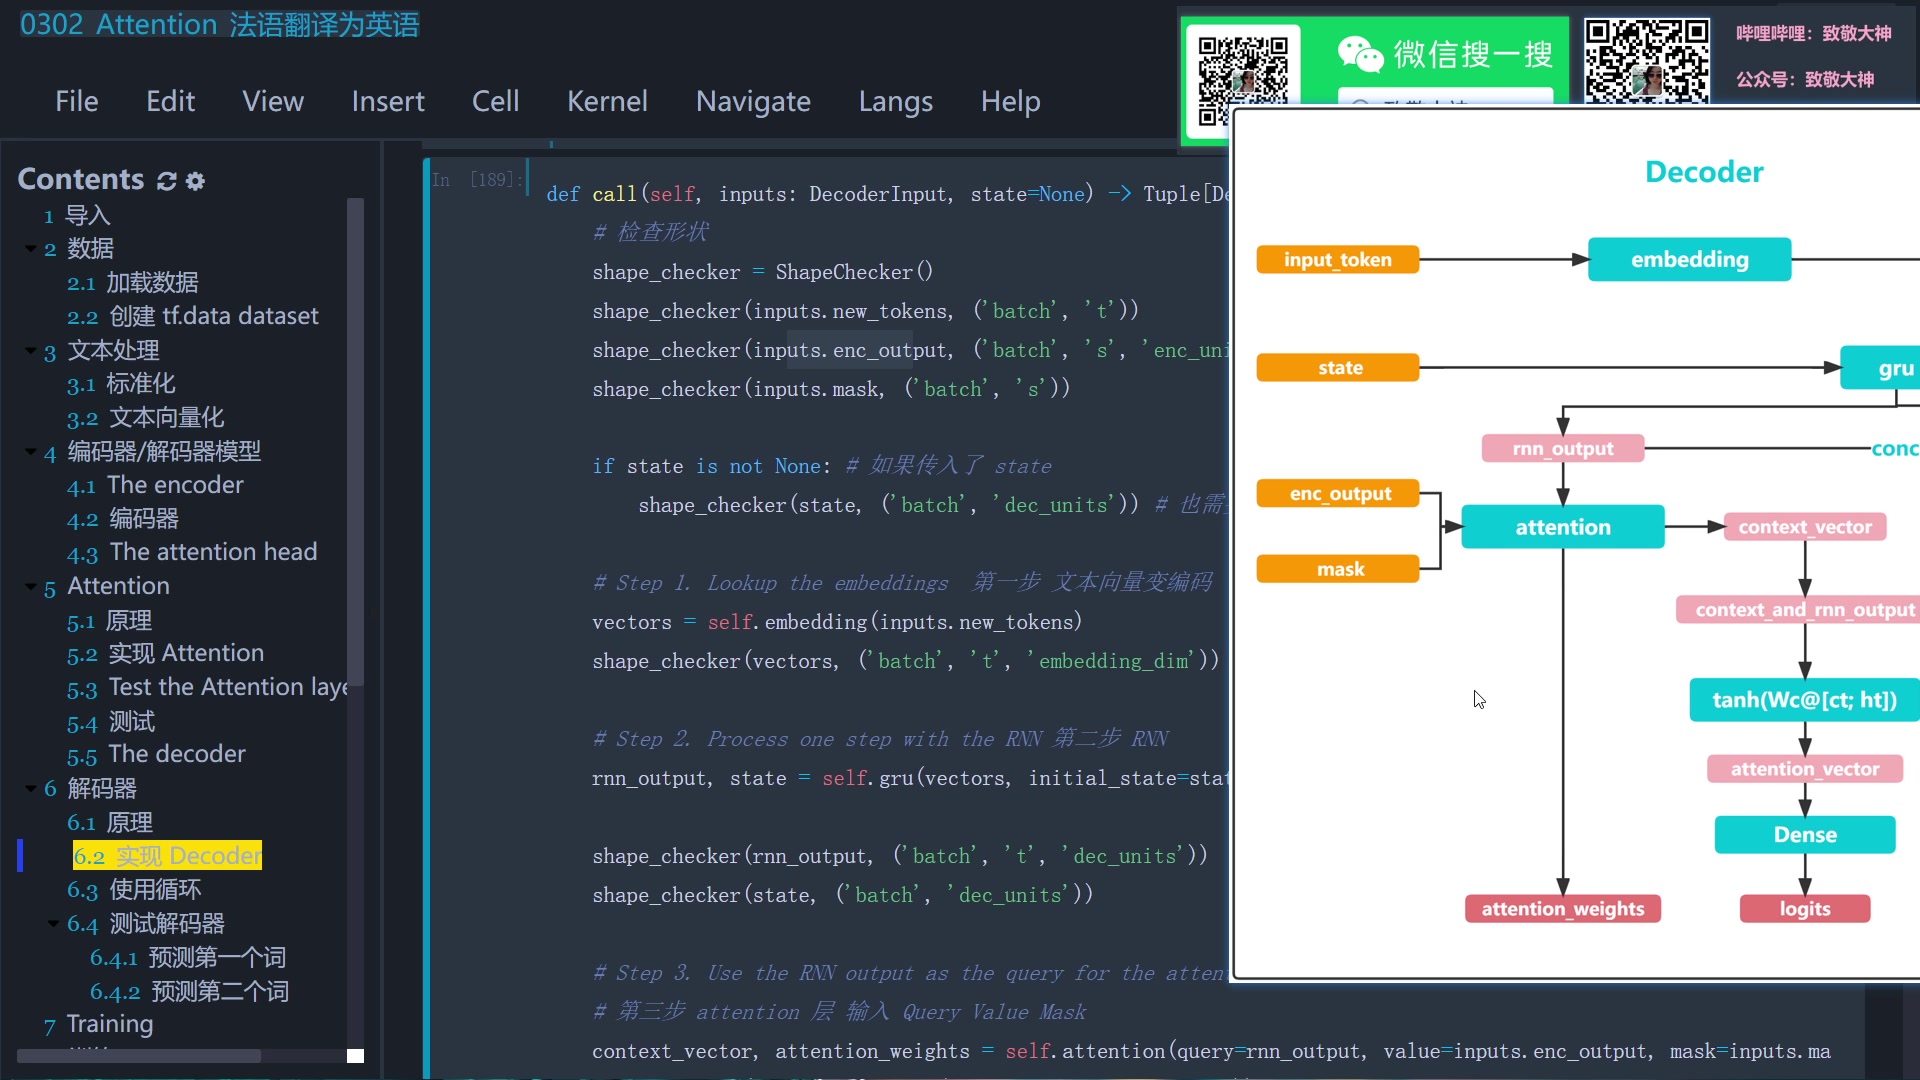Click the WeChat logo icon in banner
The image size is (1920, 1080).
click(x=1360, y=54)
